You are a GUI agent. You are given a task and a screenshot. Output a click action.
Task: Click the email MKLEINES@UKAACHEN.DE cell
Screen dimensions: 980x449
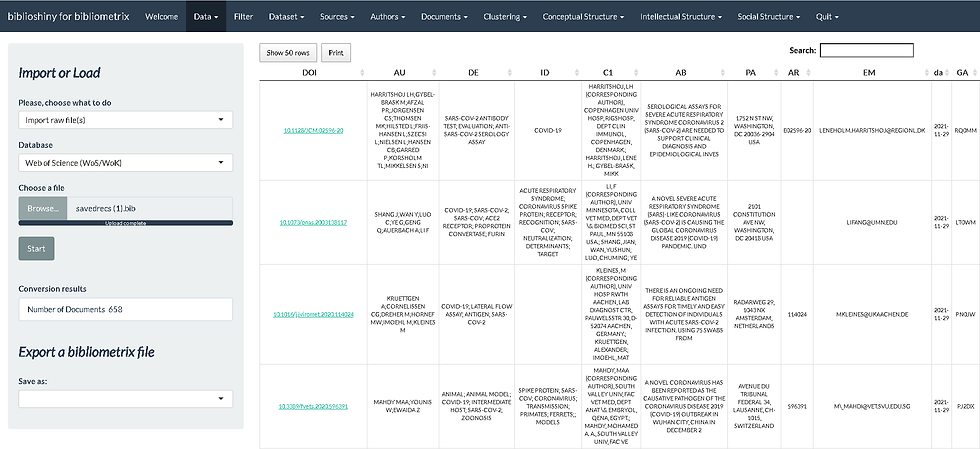coord(872,314)
